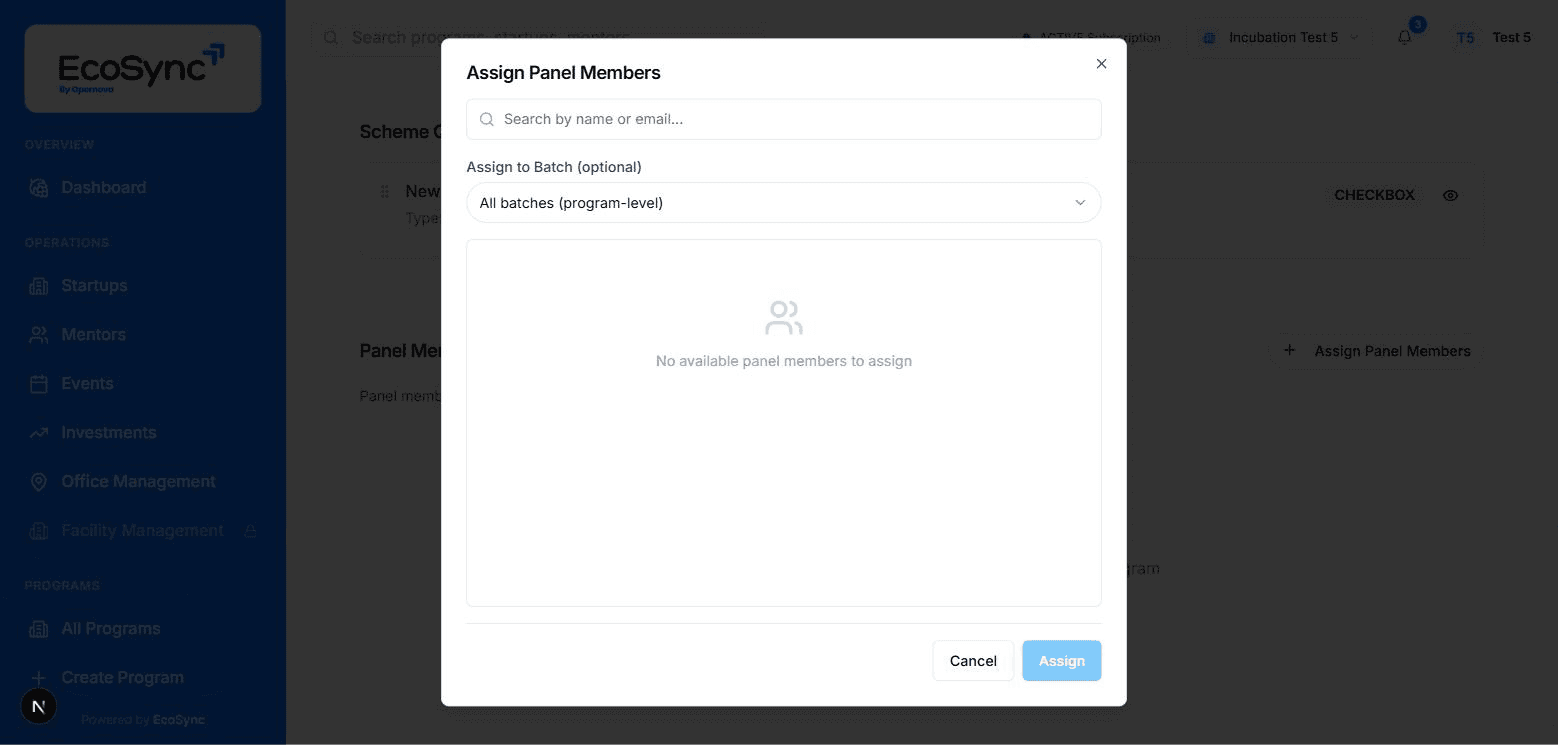Click the Office Management location pin icon
The width and height of the screenshot is (1558, 745).
point(39,482)
